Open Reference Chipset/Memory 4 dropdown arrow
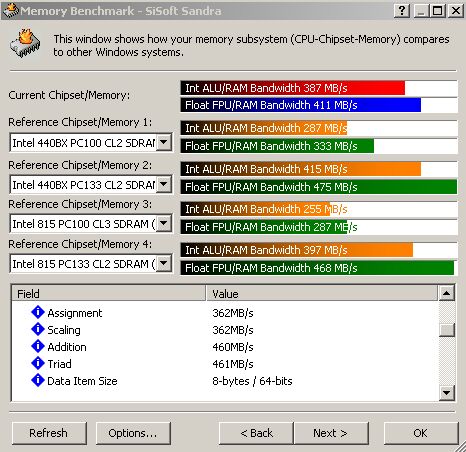 coord(164,263)
